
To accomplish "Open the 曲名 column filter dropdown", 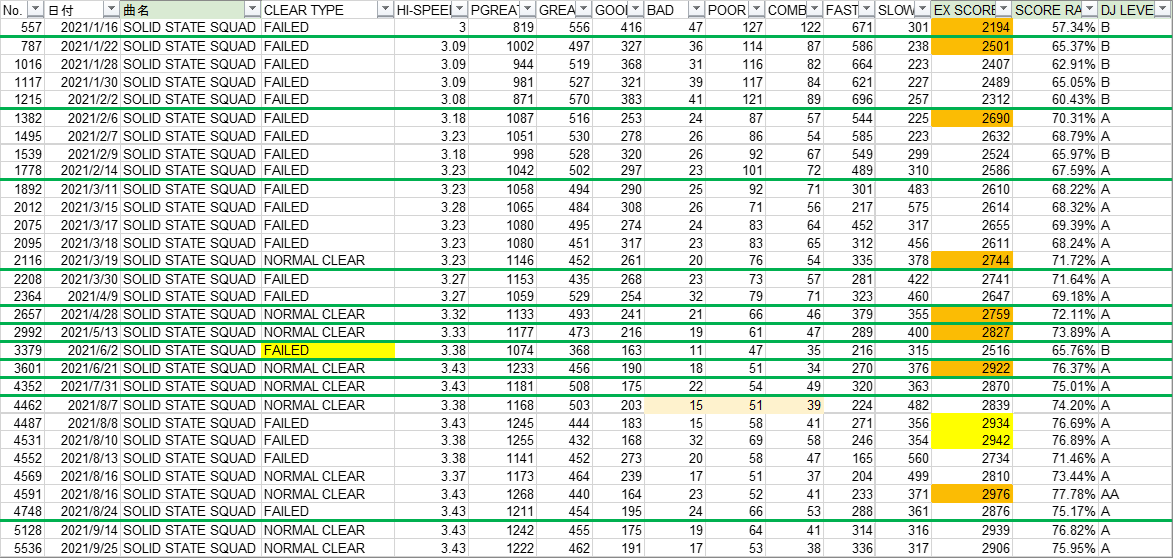I will (x=253, y=10).
